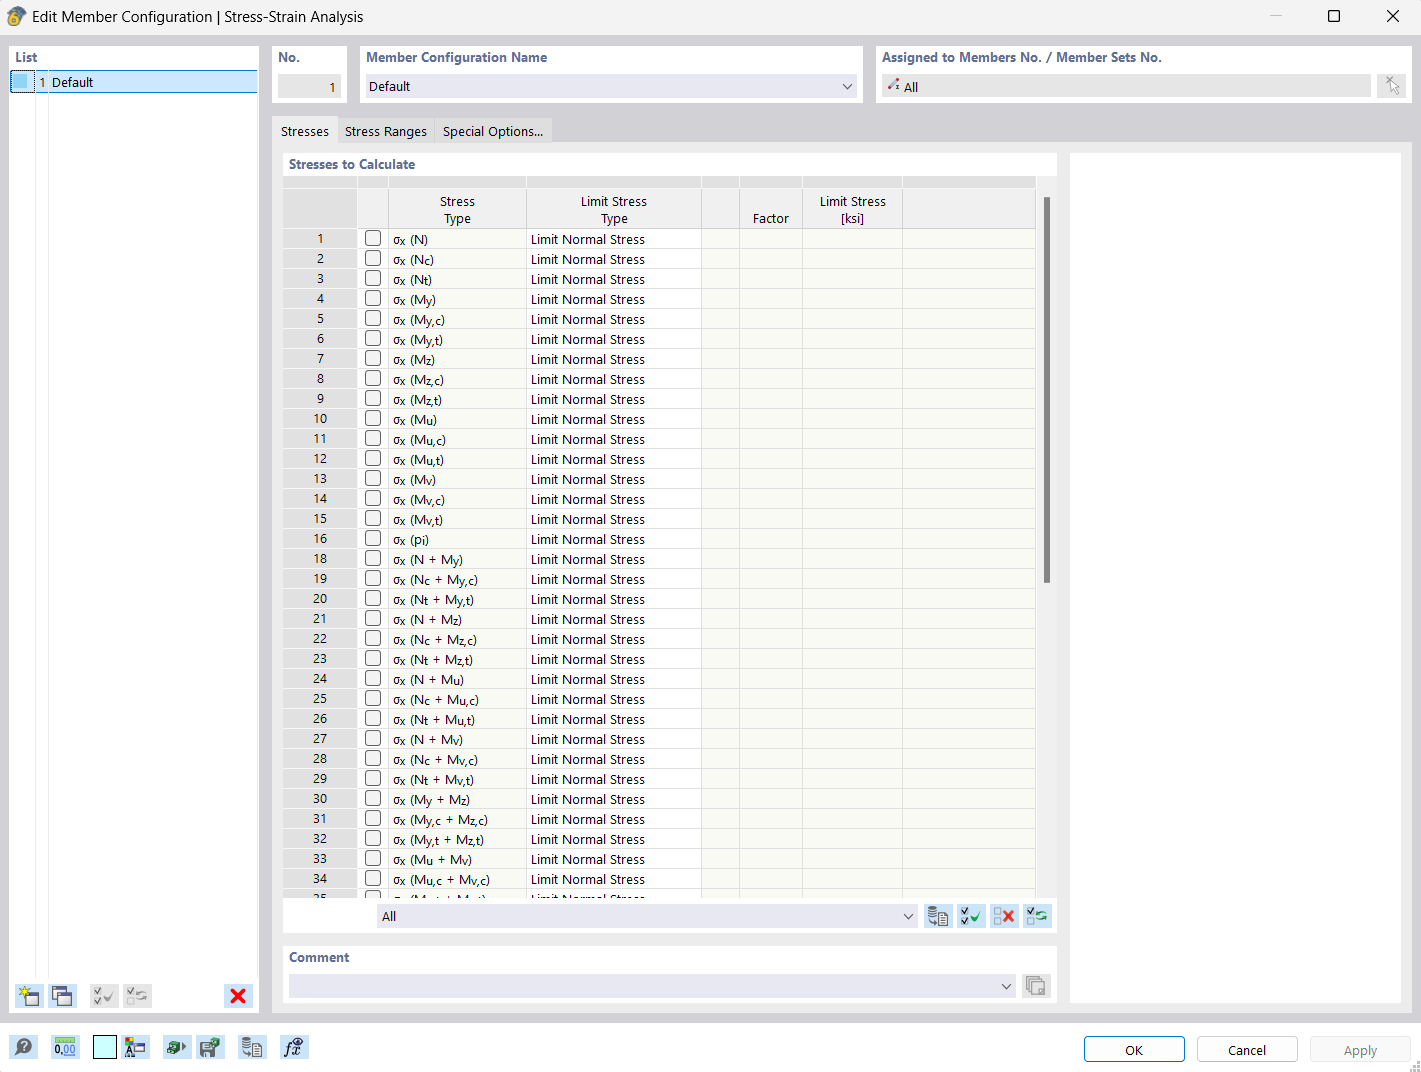Switch to the Stress Ranges tab
The height and width of the screenshot is (1072, 1421).
pyautogui.click(x=385, y=130)
